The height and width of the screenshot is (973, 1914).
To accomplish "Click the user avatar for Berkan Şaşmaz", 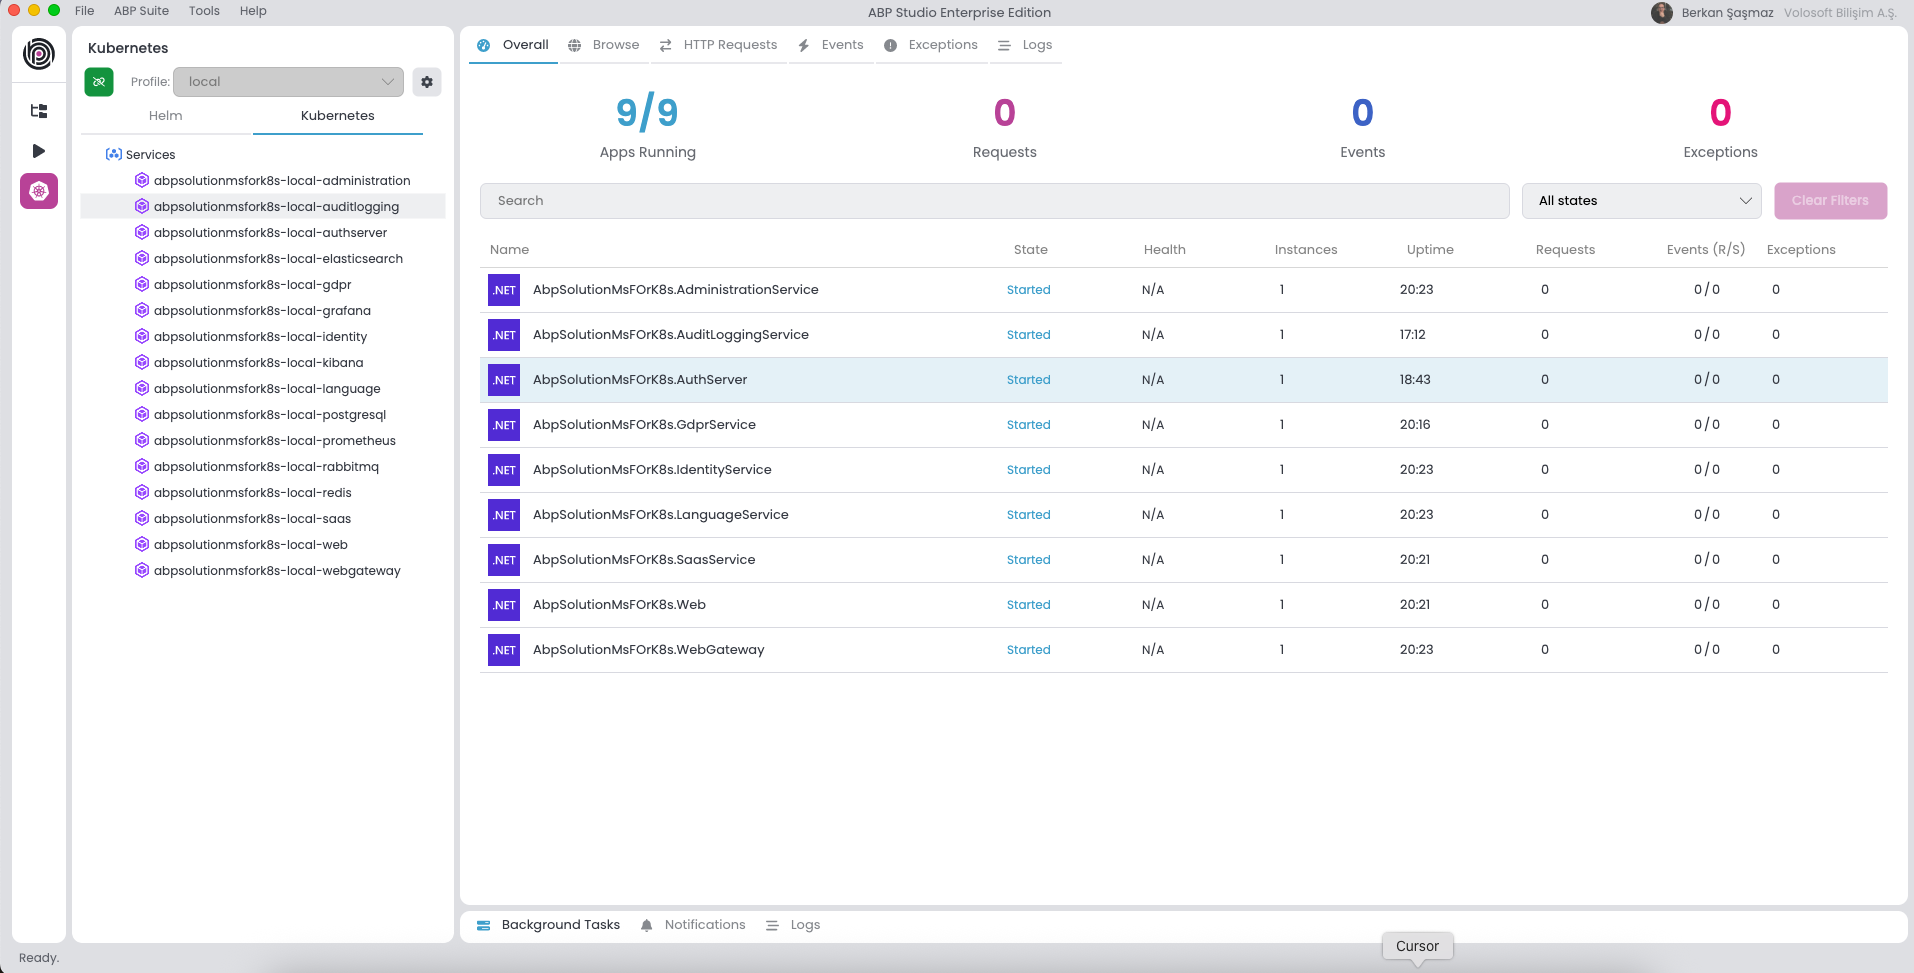I will (1662, 13).
